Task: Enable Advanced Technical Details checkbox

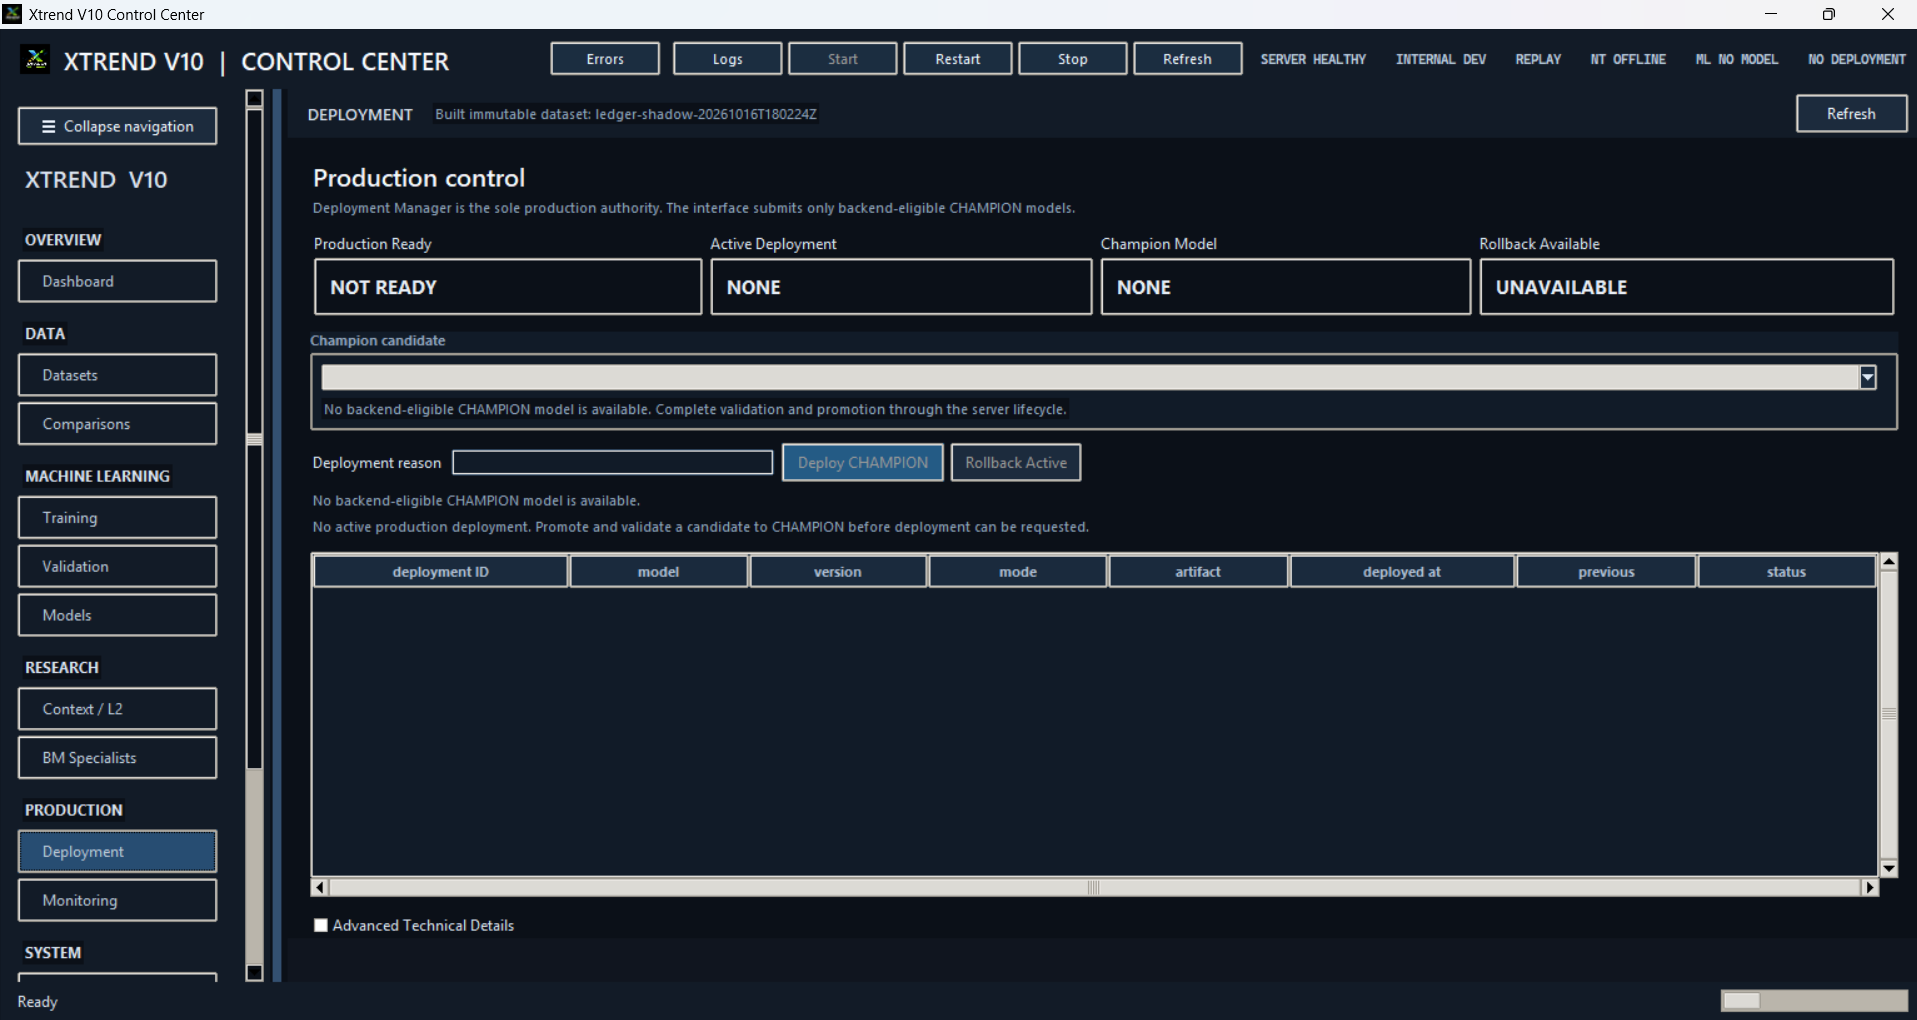Action: [x=321, y=926]
